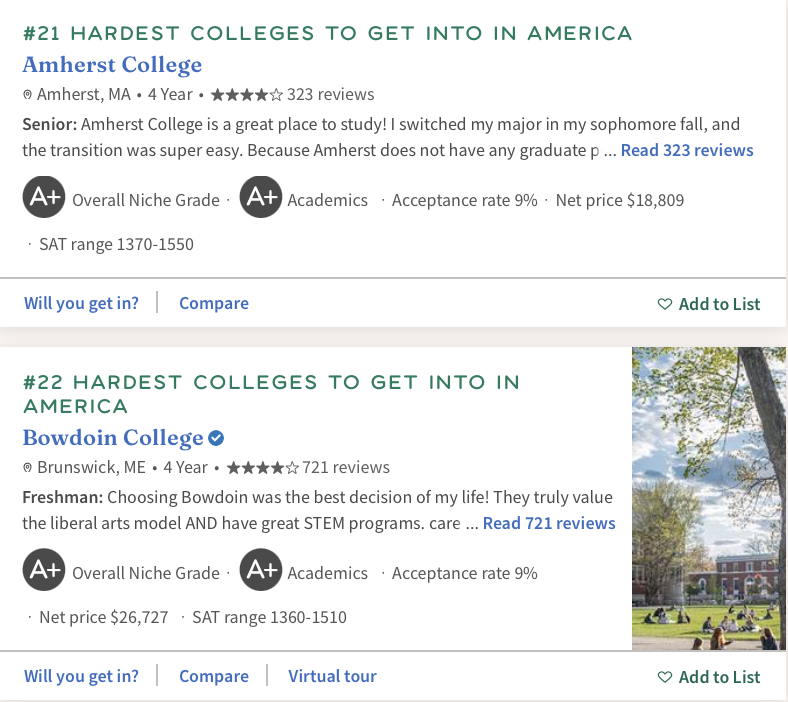The width and height of the screenshot is (788, 702).
Task: Click Will you get in? for Bowdoin
Action: point(81,676)
